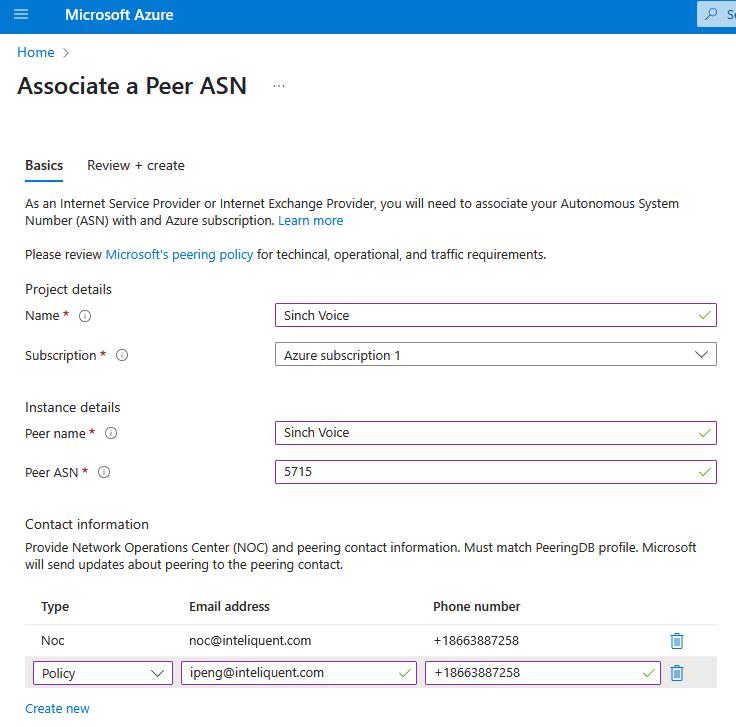Image resolution: width=736 pixels, height=727 pixels.
Task: Click the Associate a Peer ASN title
Action: [132, 86]
